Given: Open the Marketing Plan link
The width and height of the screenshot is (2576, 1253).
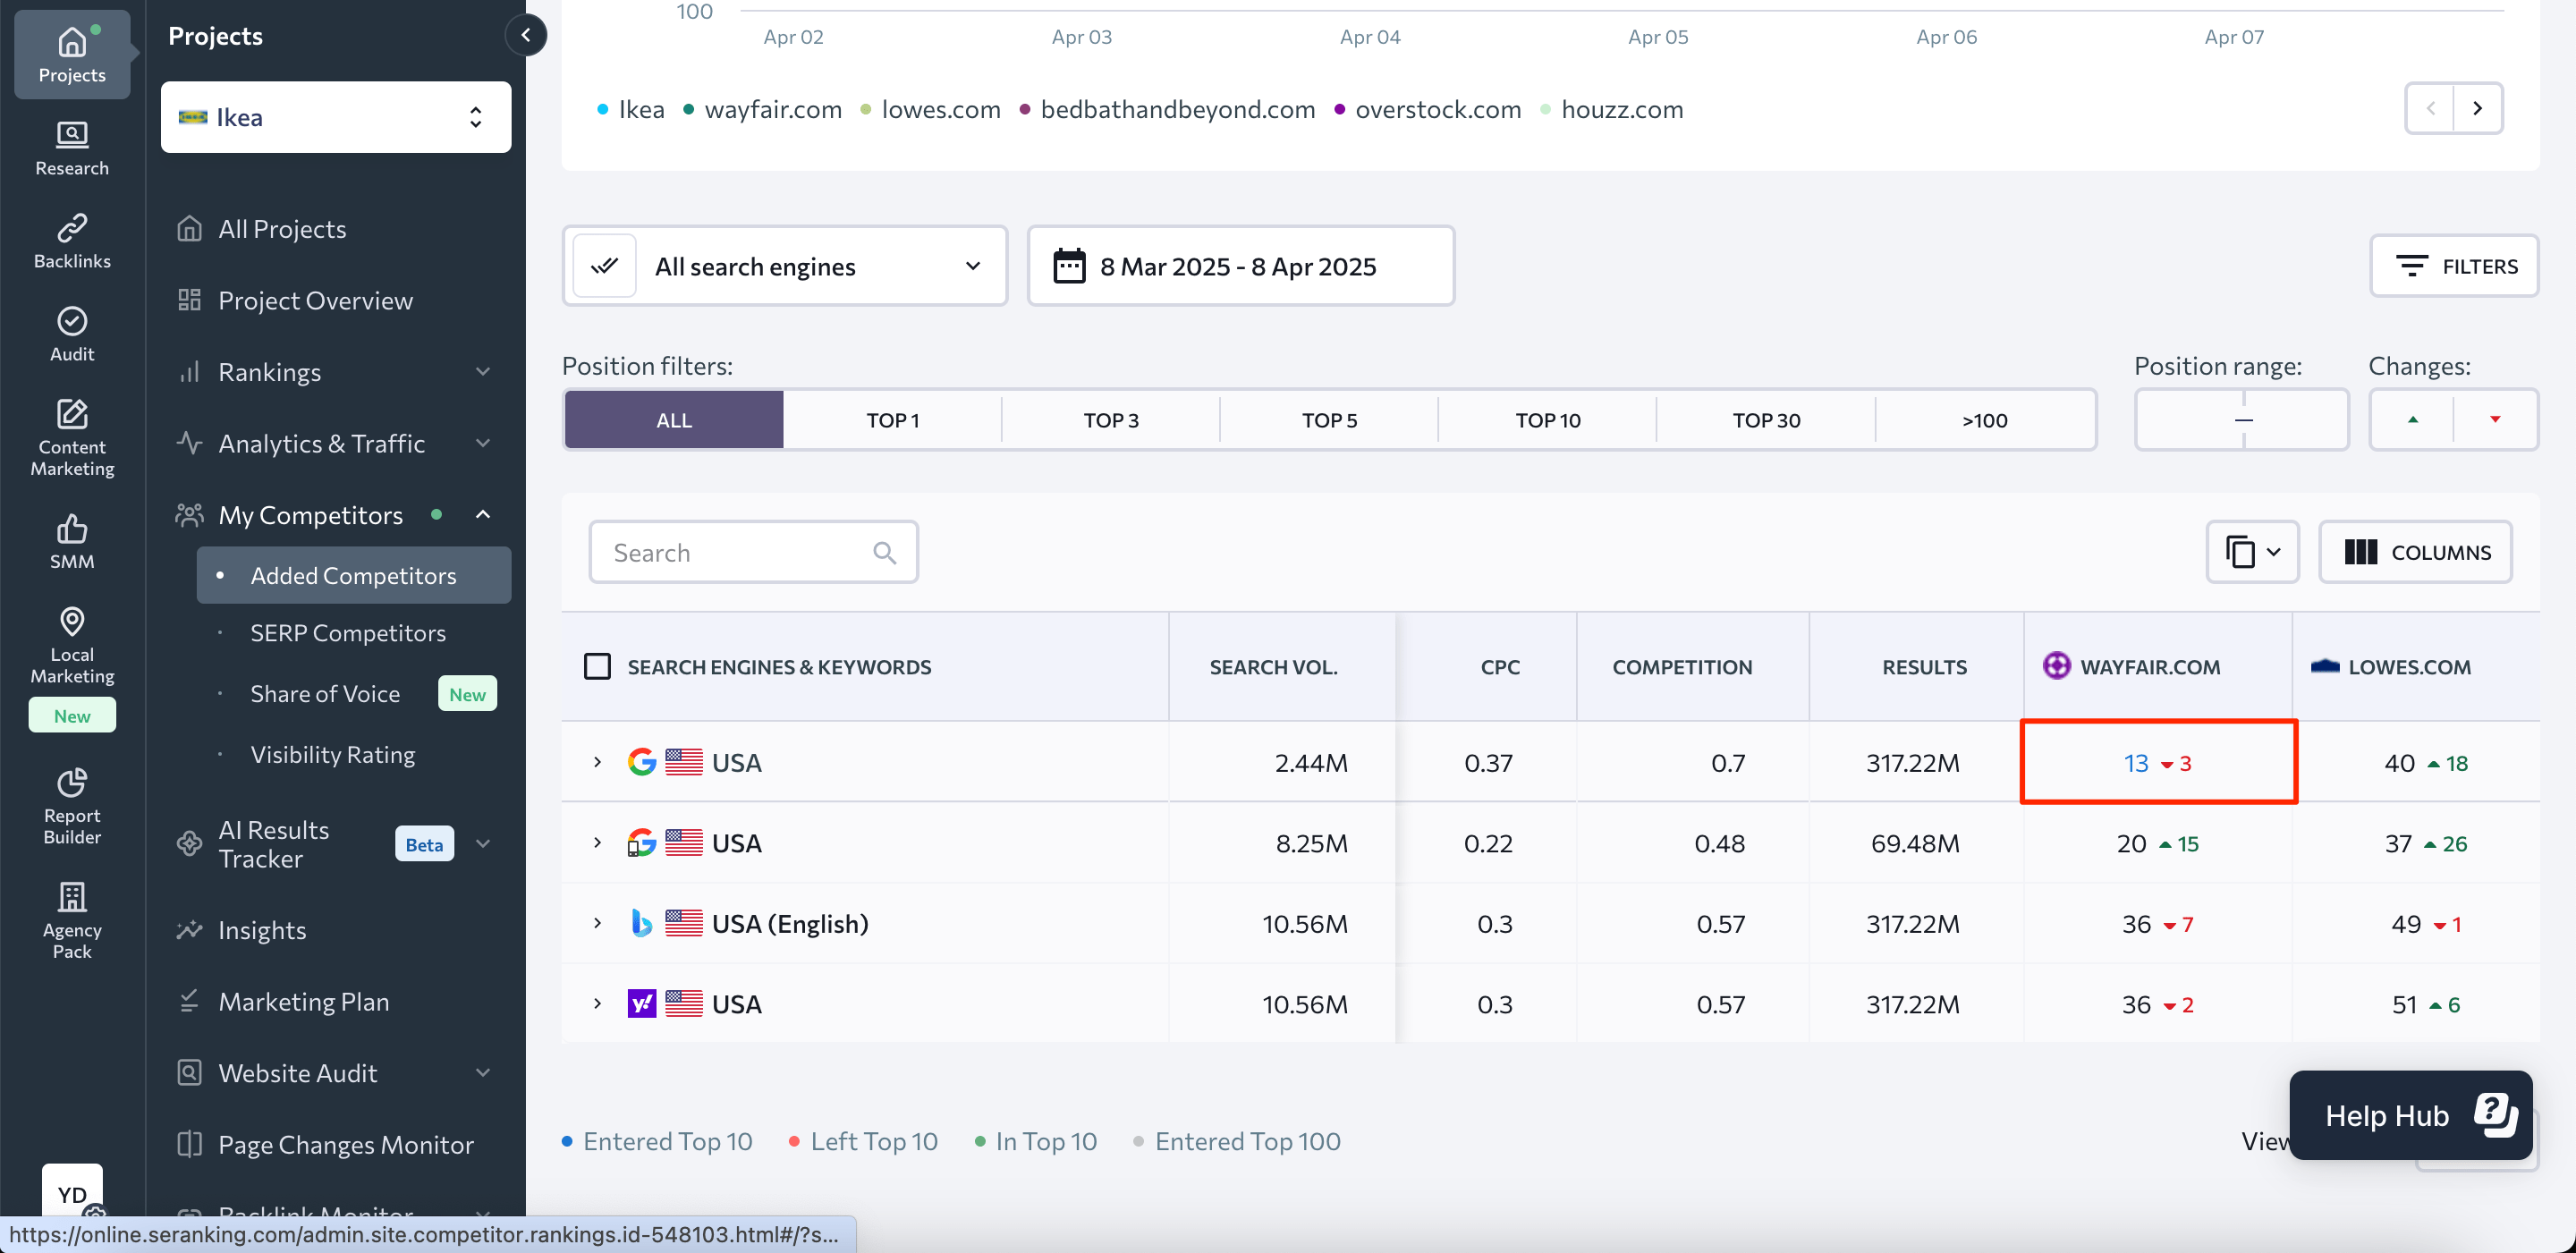Looking at the screenshot, I should pos(304,1001).
